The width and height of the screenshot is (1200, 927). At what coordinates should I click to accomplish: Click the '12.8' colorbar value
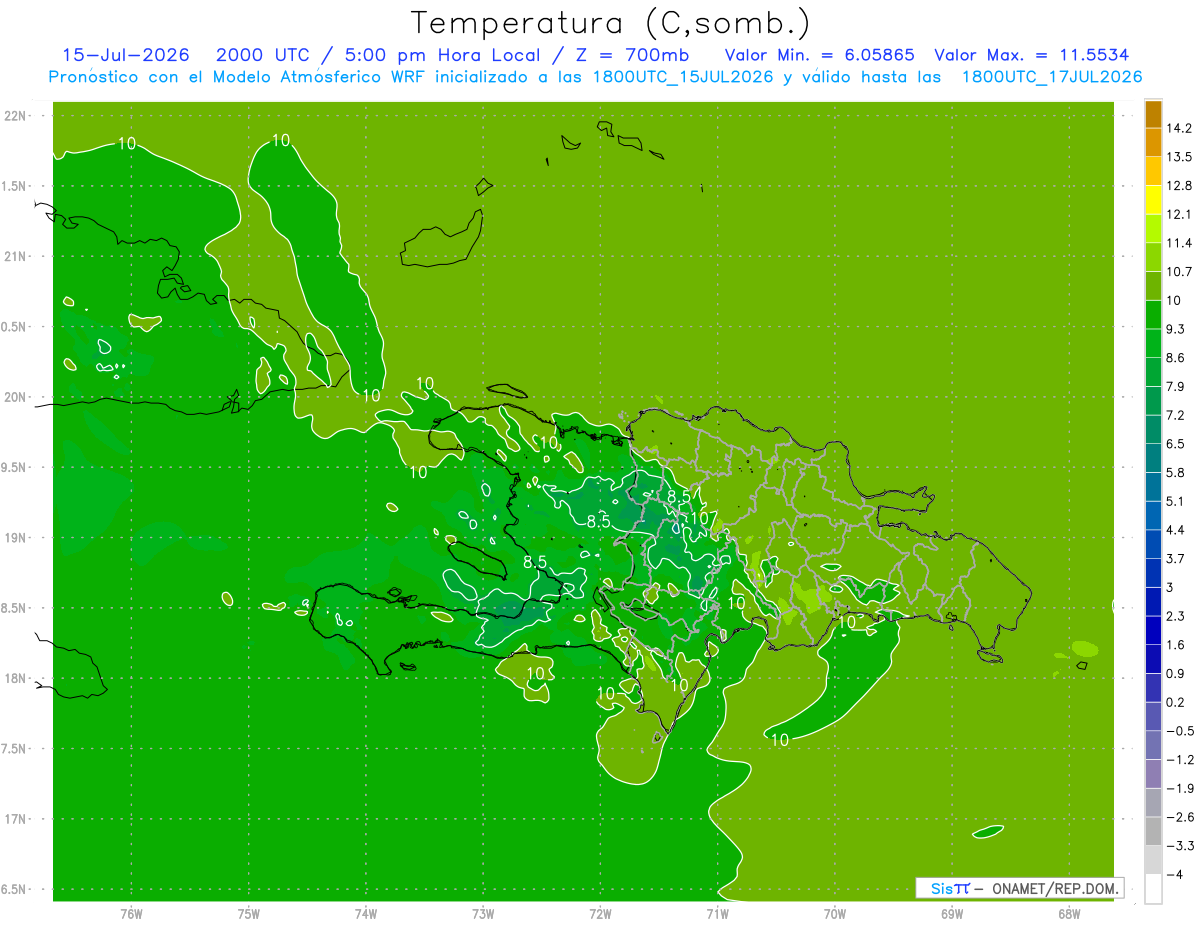pyautogui.click(x=1180, y=186)
